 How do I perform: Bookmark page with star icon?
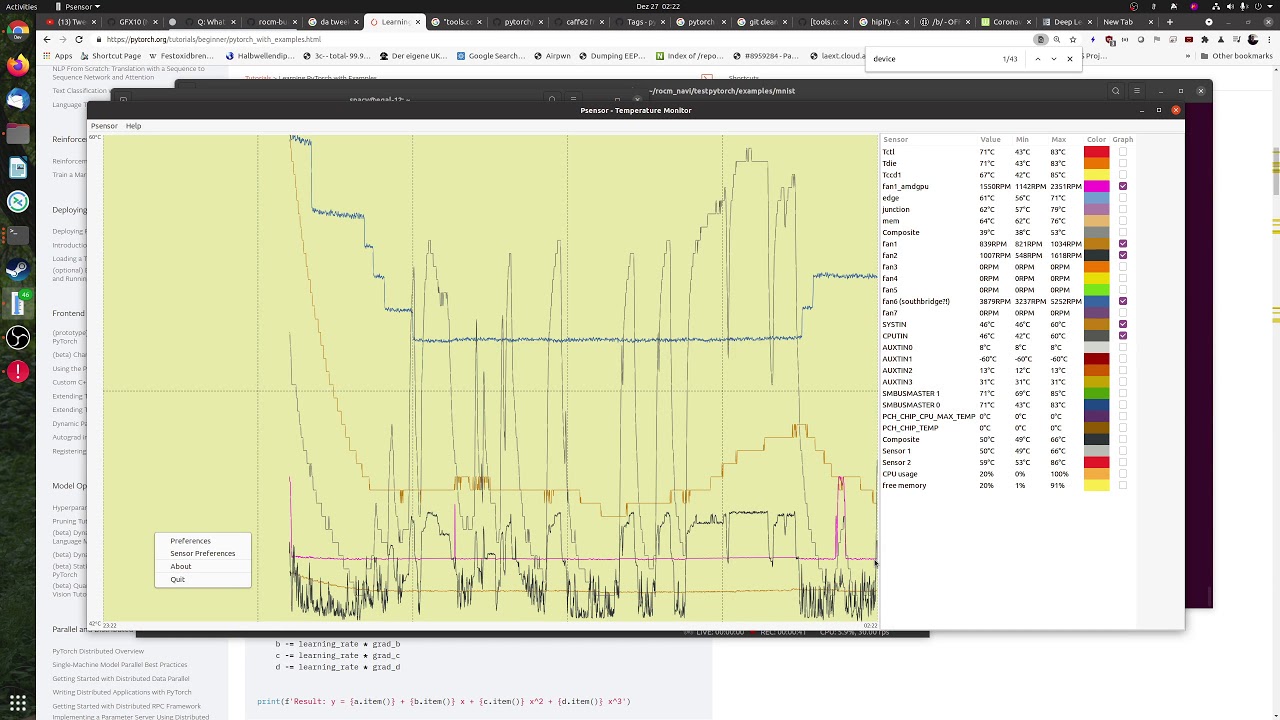click(x=1072, y=39)
